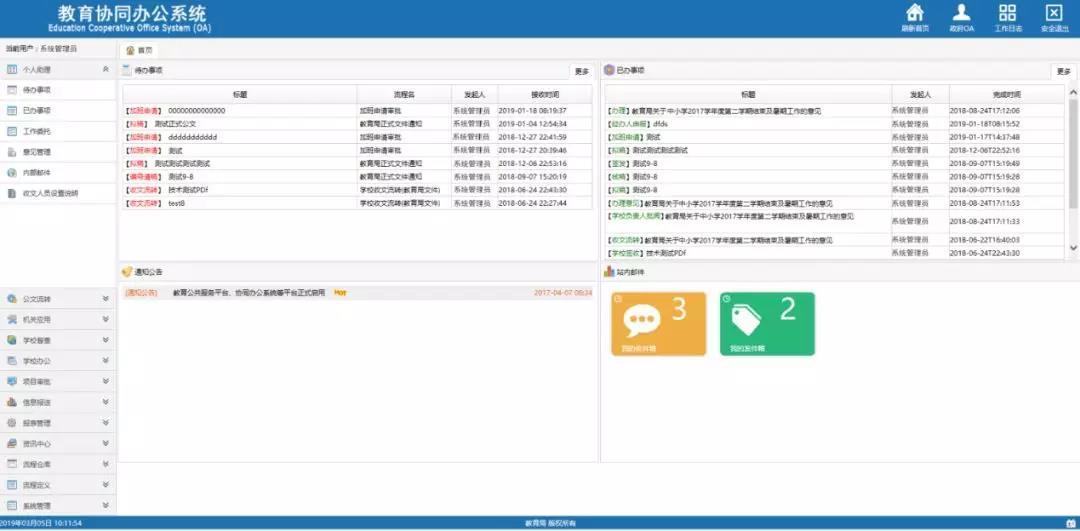Viewport: 1080px width, 531px height.
Task: Click the 接收时间 column header
Action: tap(545, 94)
